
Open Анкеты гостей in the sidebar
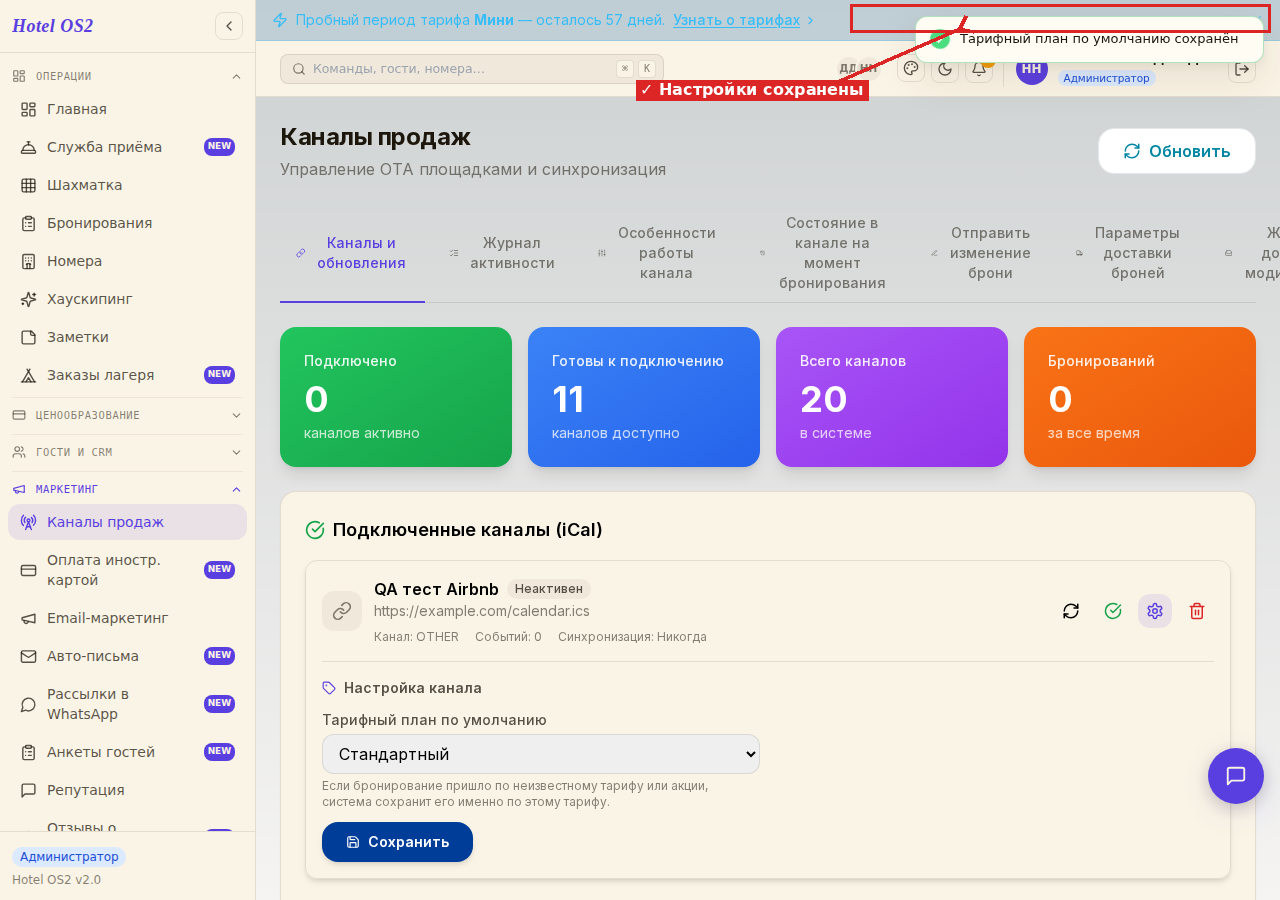click(127, 752)
